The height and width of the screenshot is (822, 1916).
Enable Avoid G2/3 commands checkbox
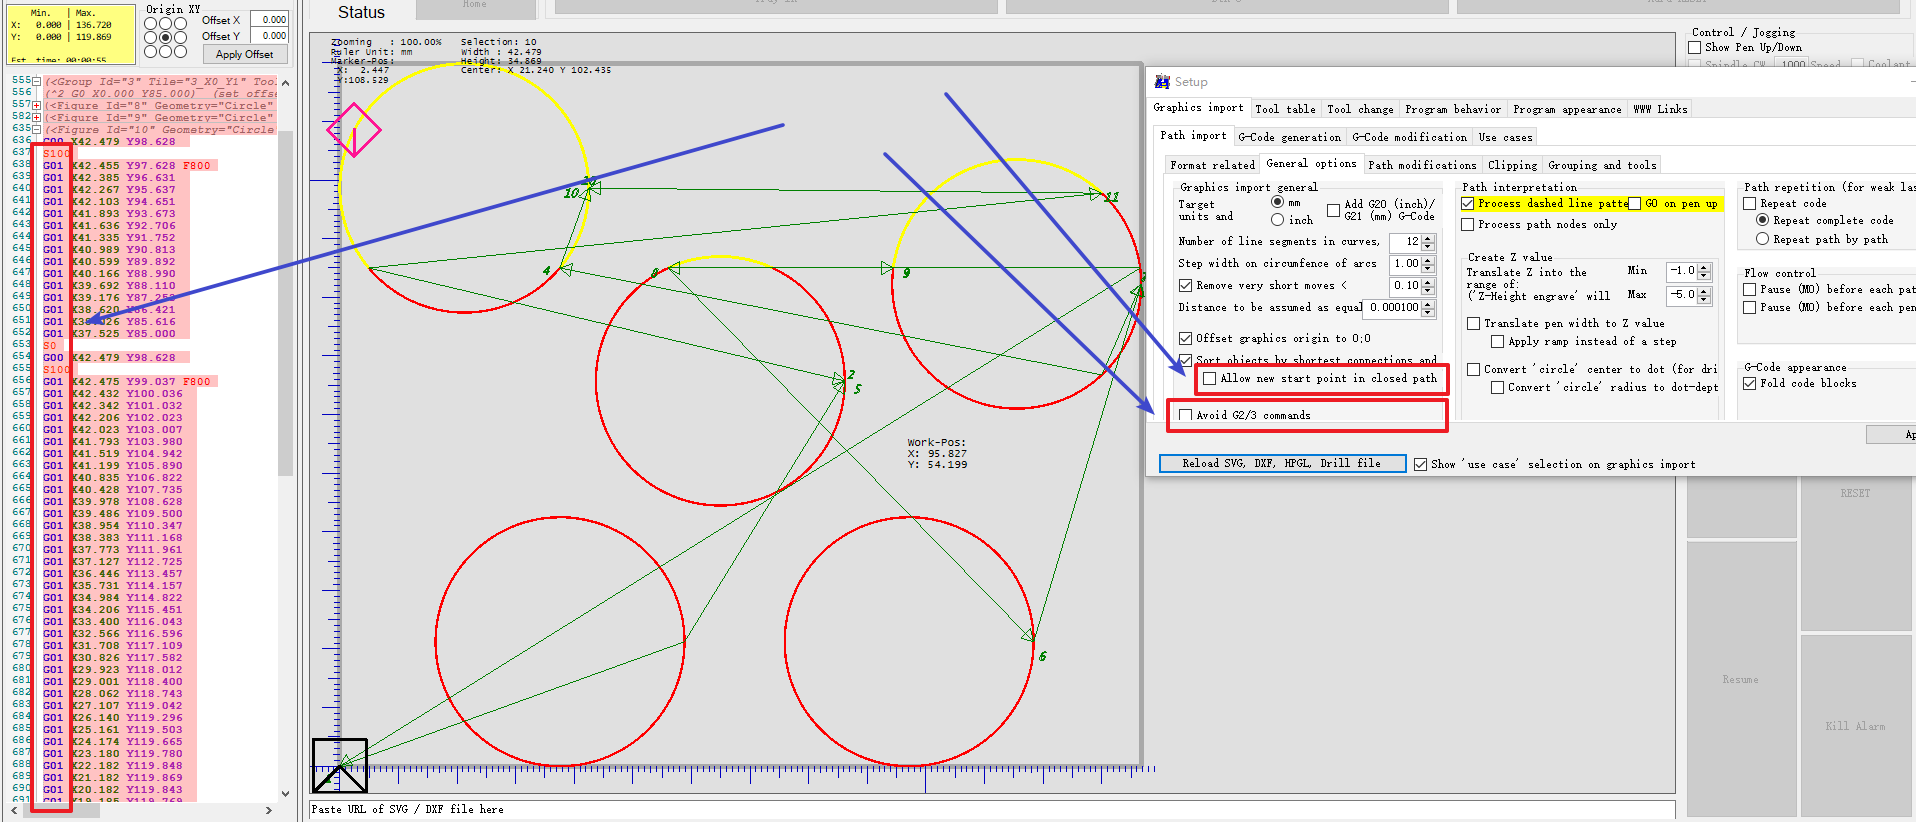point(1186,415)
